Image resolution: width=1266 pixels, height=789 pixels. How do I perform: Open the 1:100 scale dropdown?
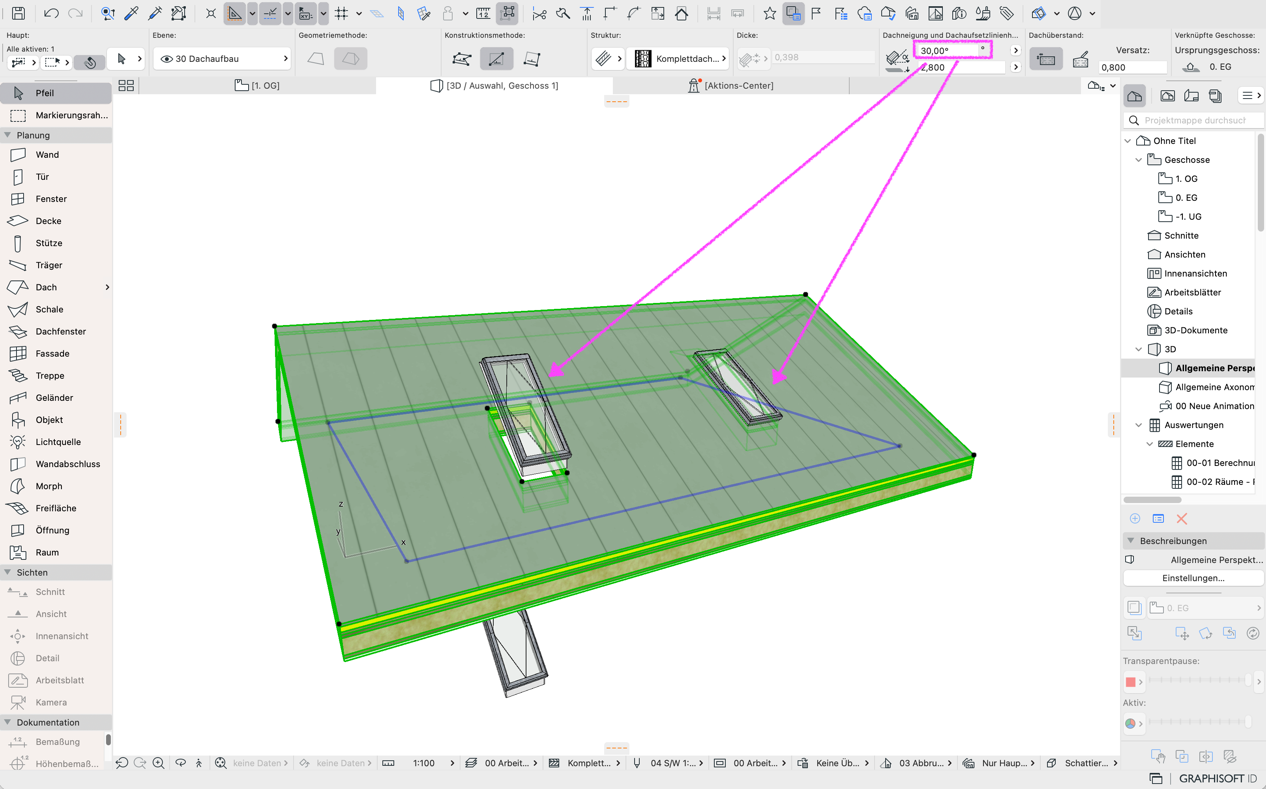(x=432, y=763)
